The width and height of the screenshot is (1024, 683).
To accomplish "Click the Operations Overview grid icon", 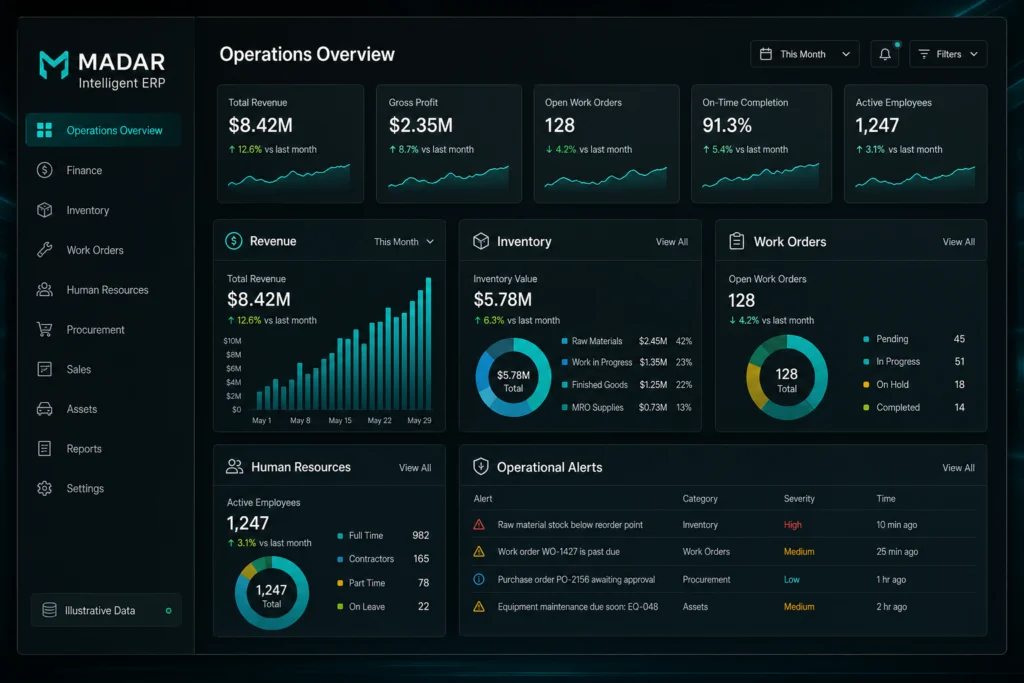I will tap(44, 130).
